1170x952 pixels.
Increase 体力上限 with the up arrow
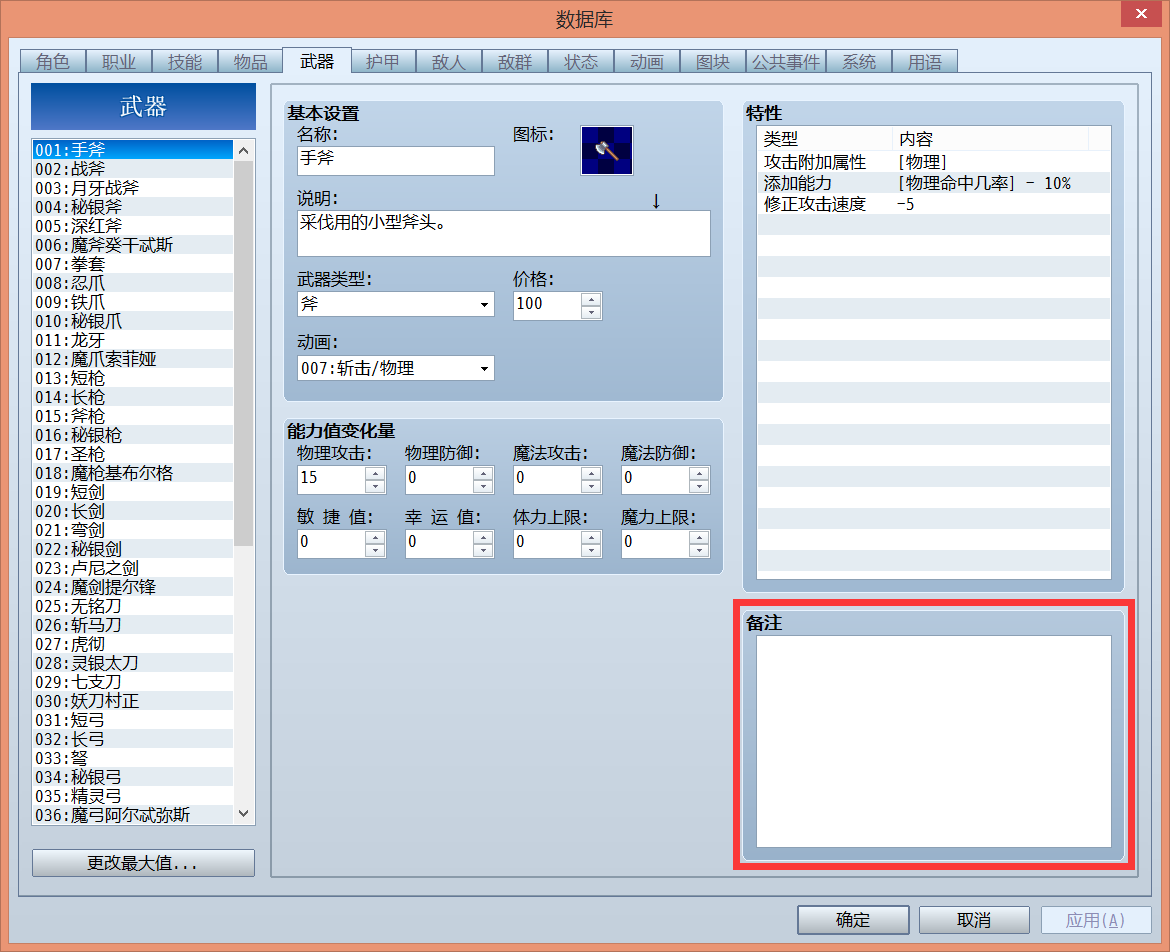click(x=591, y=537)
